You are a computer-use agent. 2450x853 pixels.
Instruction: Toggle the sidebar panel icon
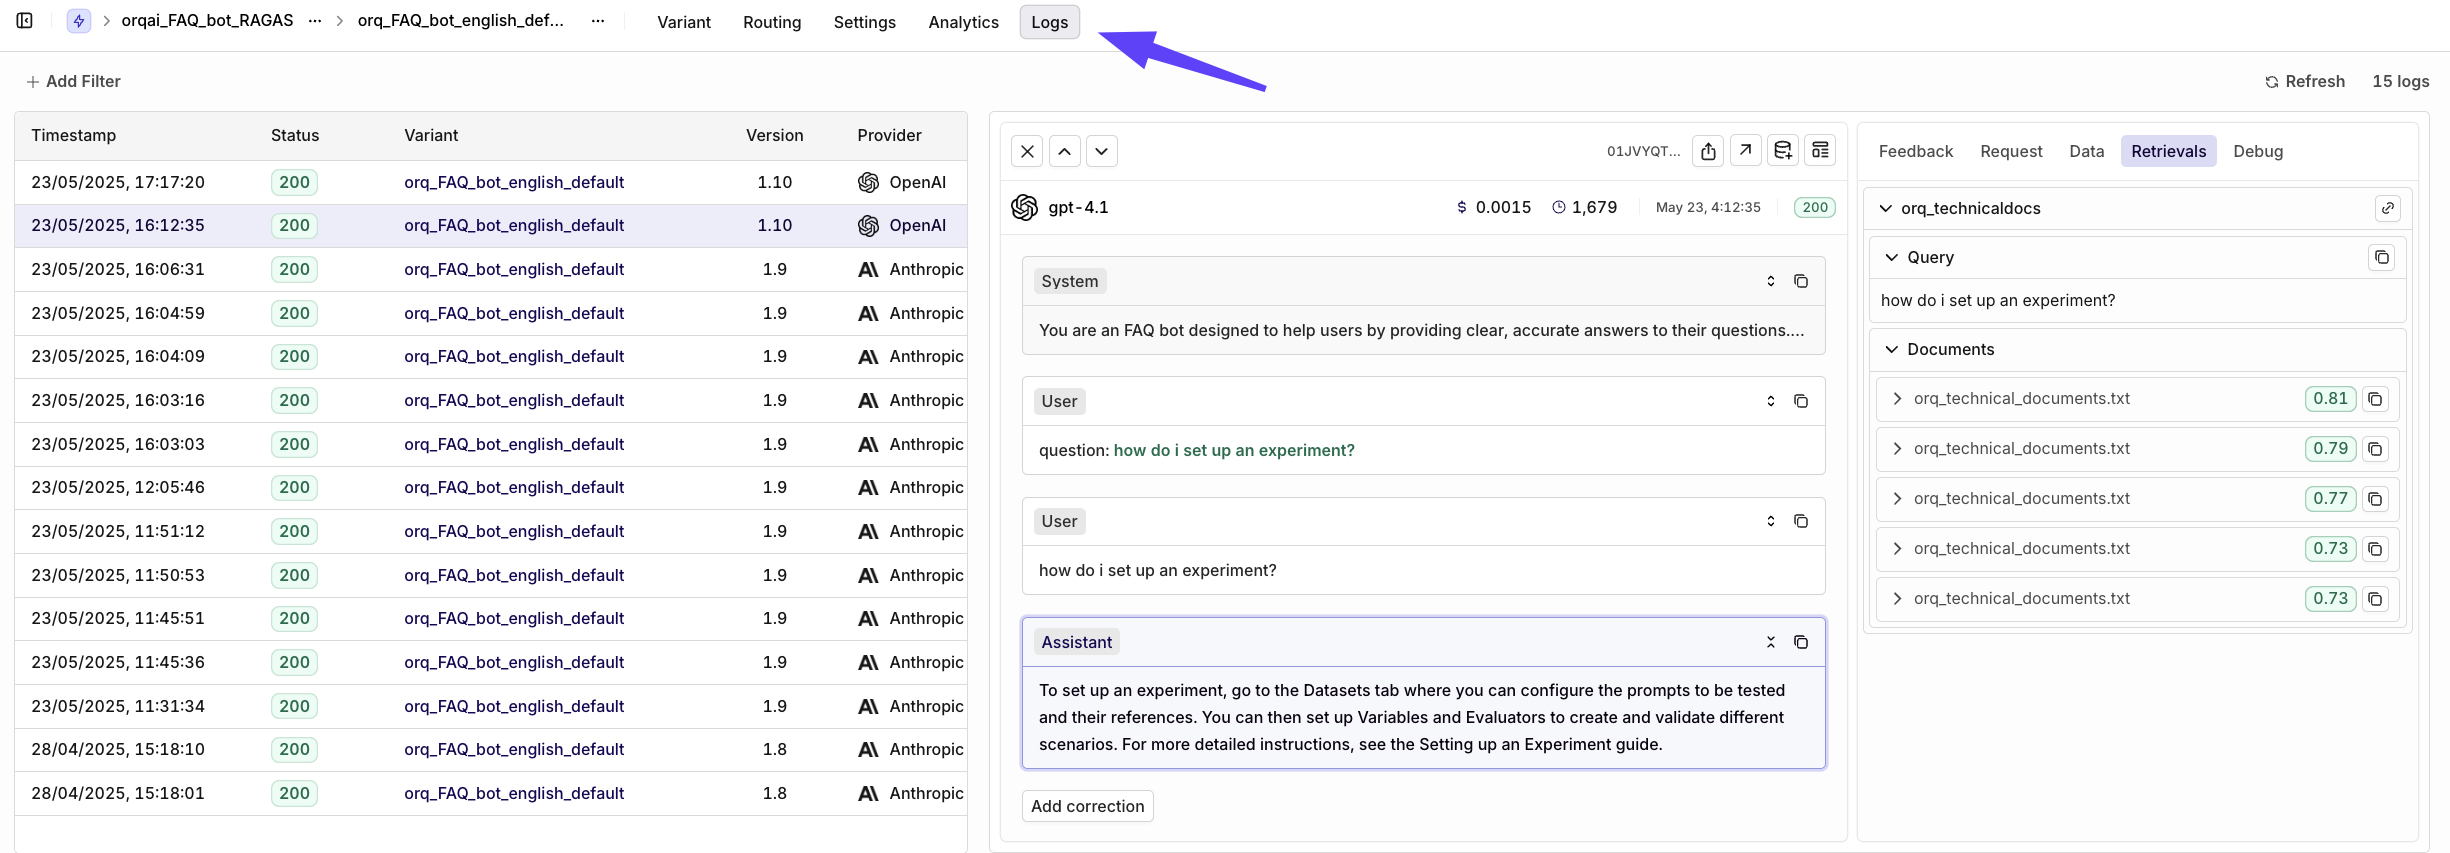click(x=25, y=20)
